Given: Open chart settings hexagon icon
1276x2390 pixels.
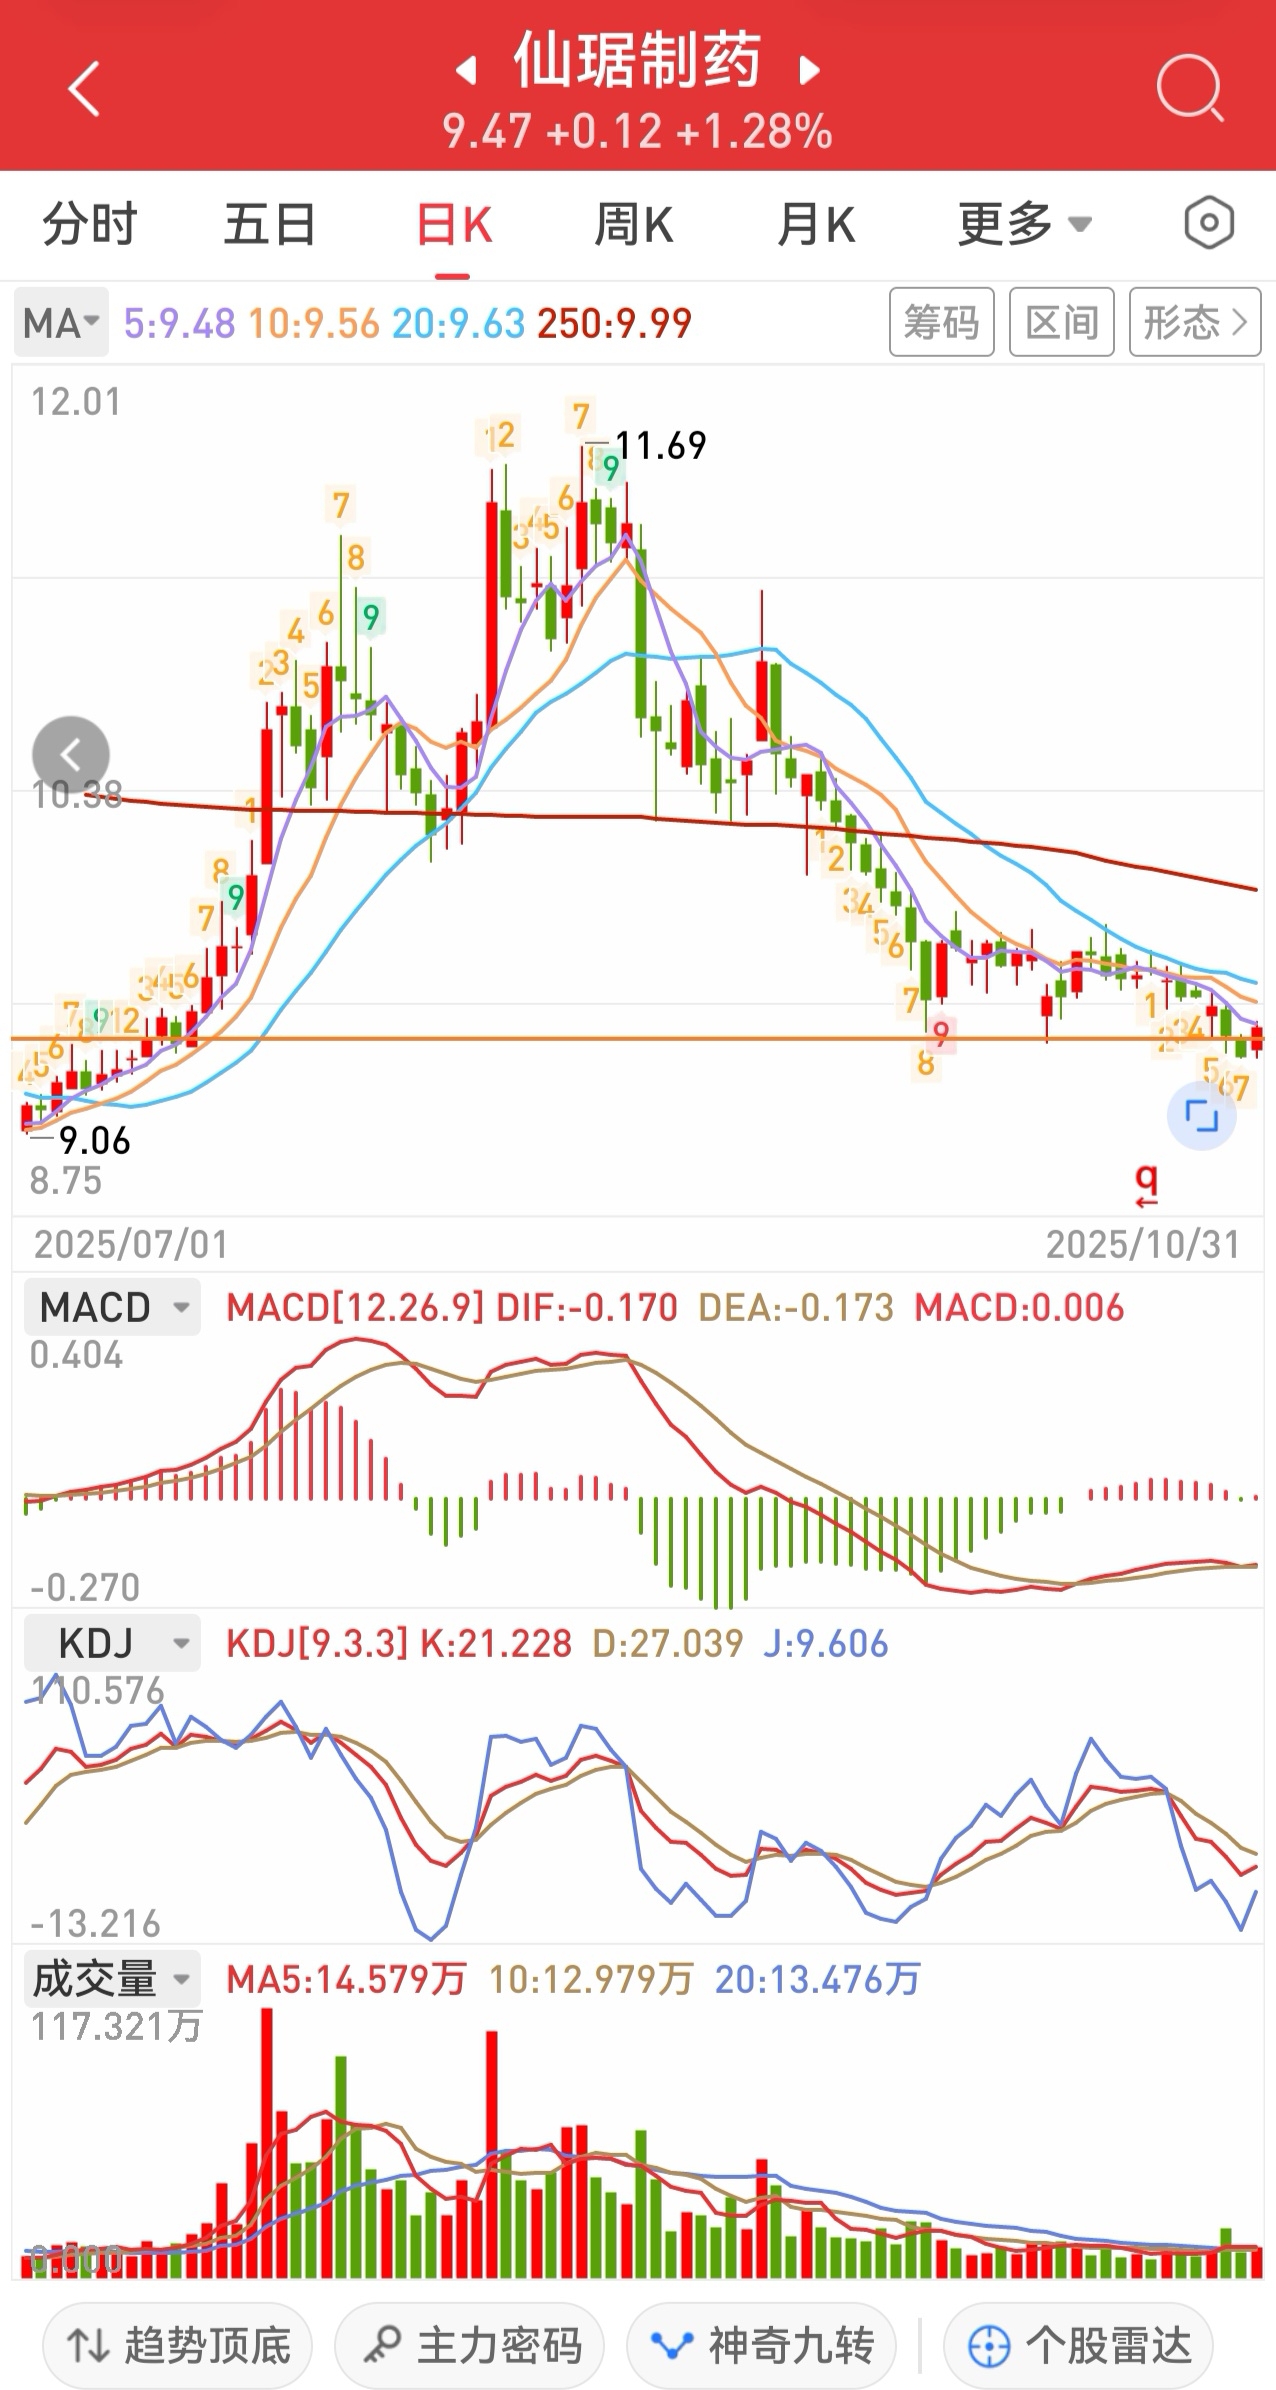Looking at the screenshot, I should point(1209,223).
